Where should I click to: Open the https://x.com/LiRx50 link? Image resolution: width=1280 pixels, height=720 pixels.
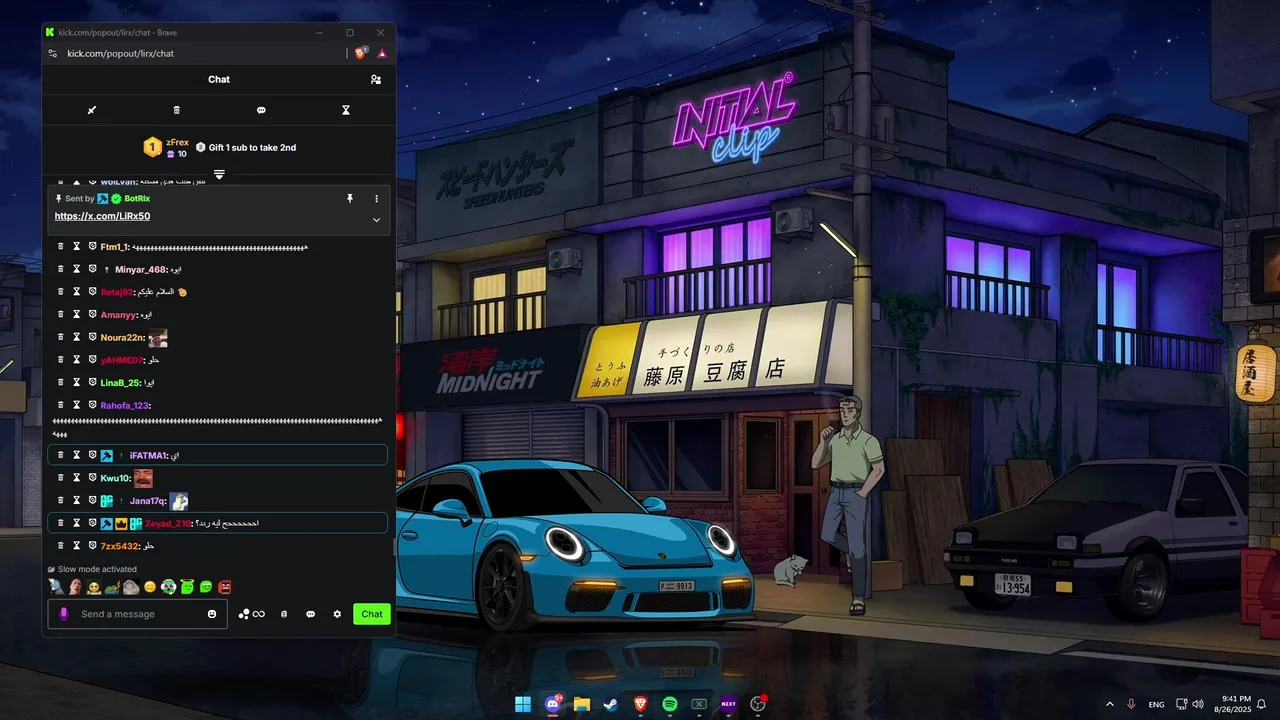pyautogui.click(x=102, y=216)
